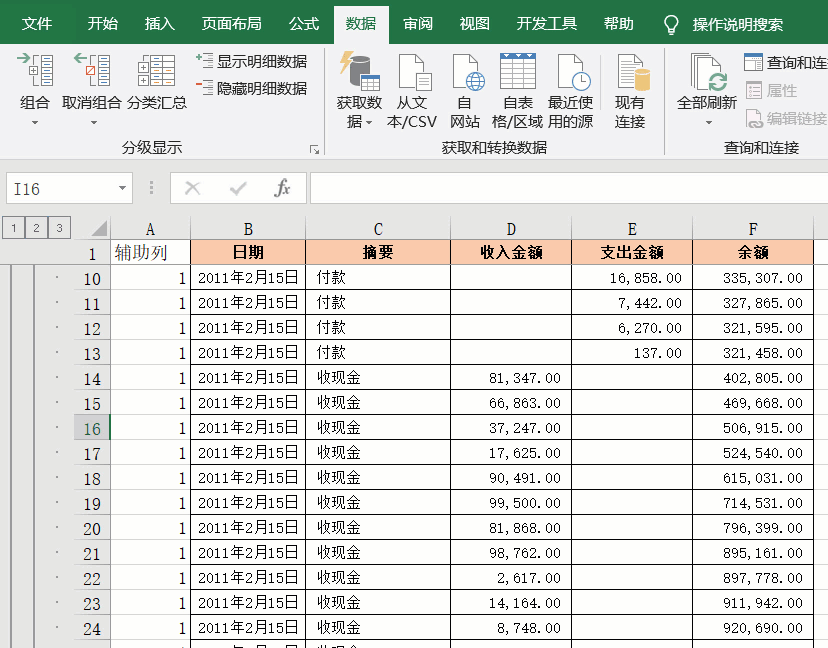Click outline level 2 button
The width and height of the screenshot is (828, 648).
click(36, 228)
